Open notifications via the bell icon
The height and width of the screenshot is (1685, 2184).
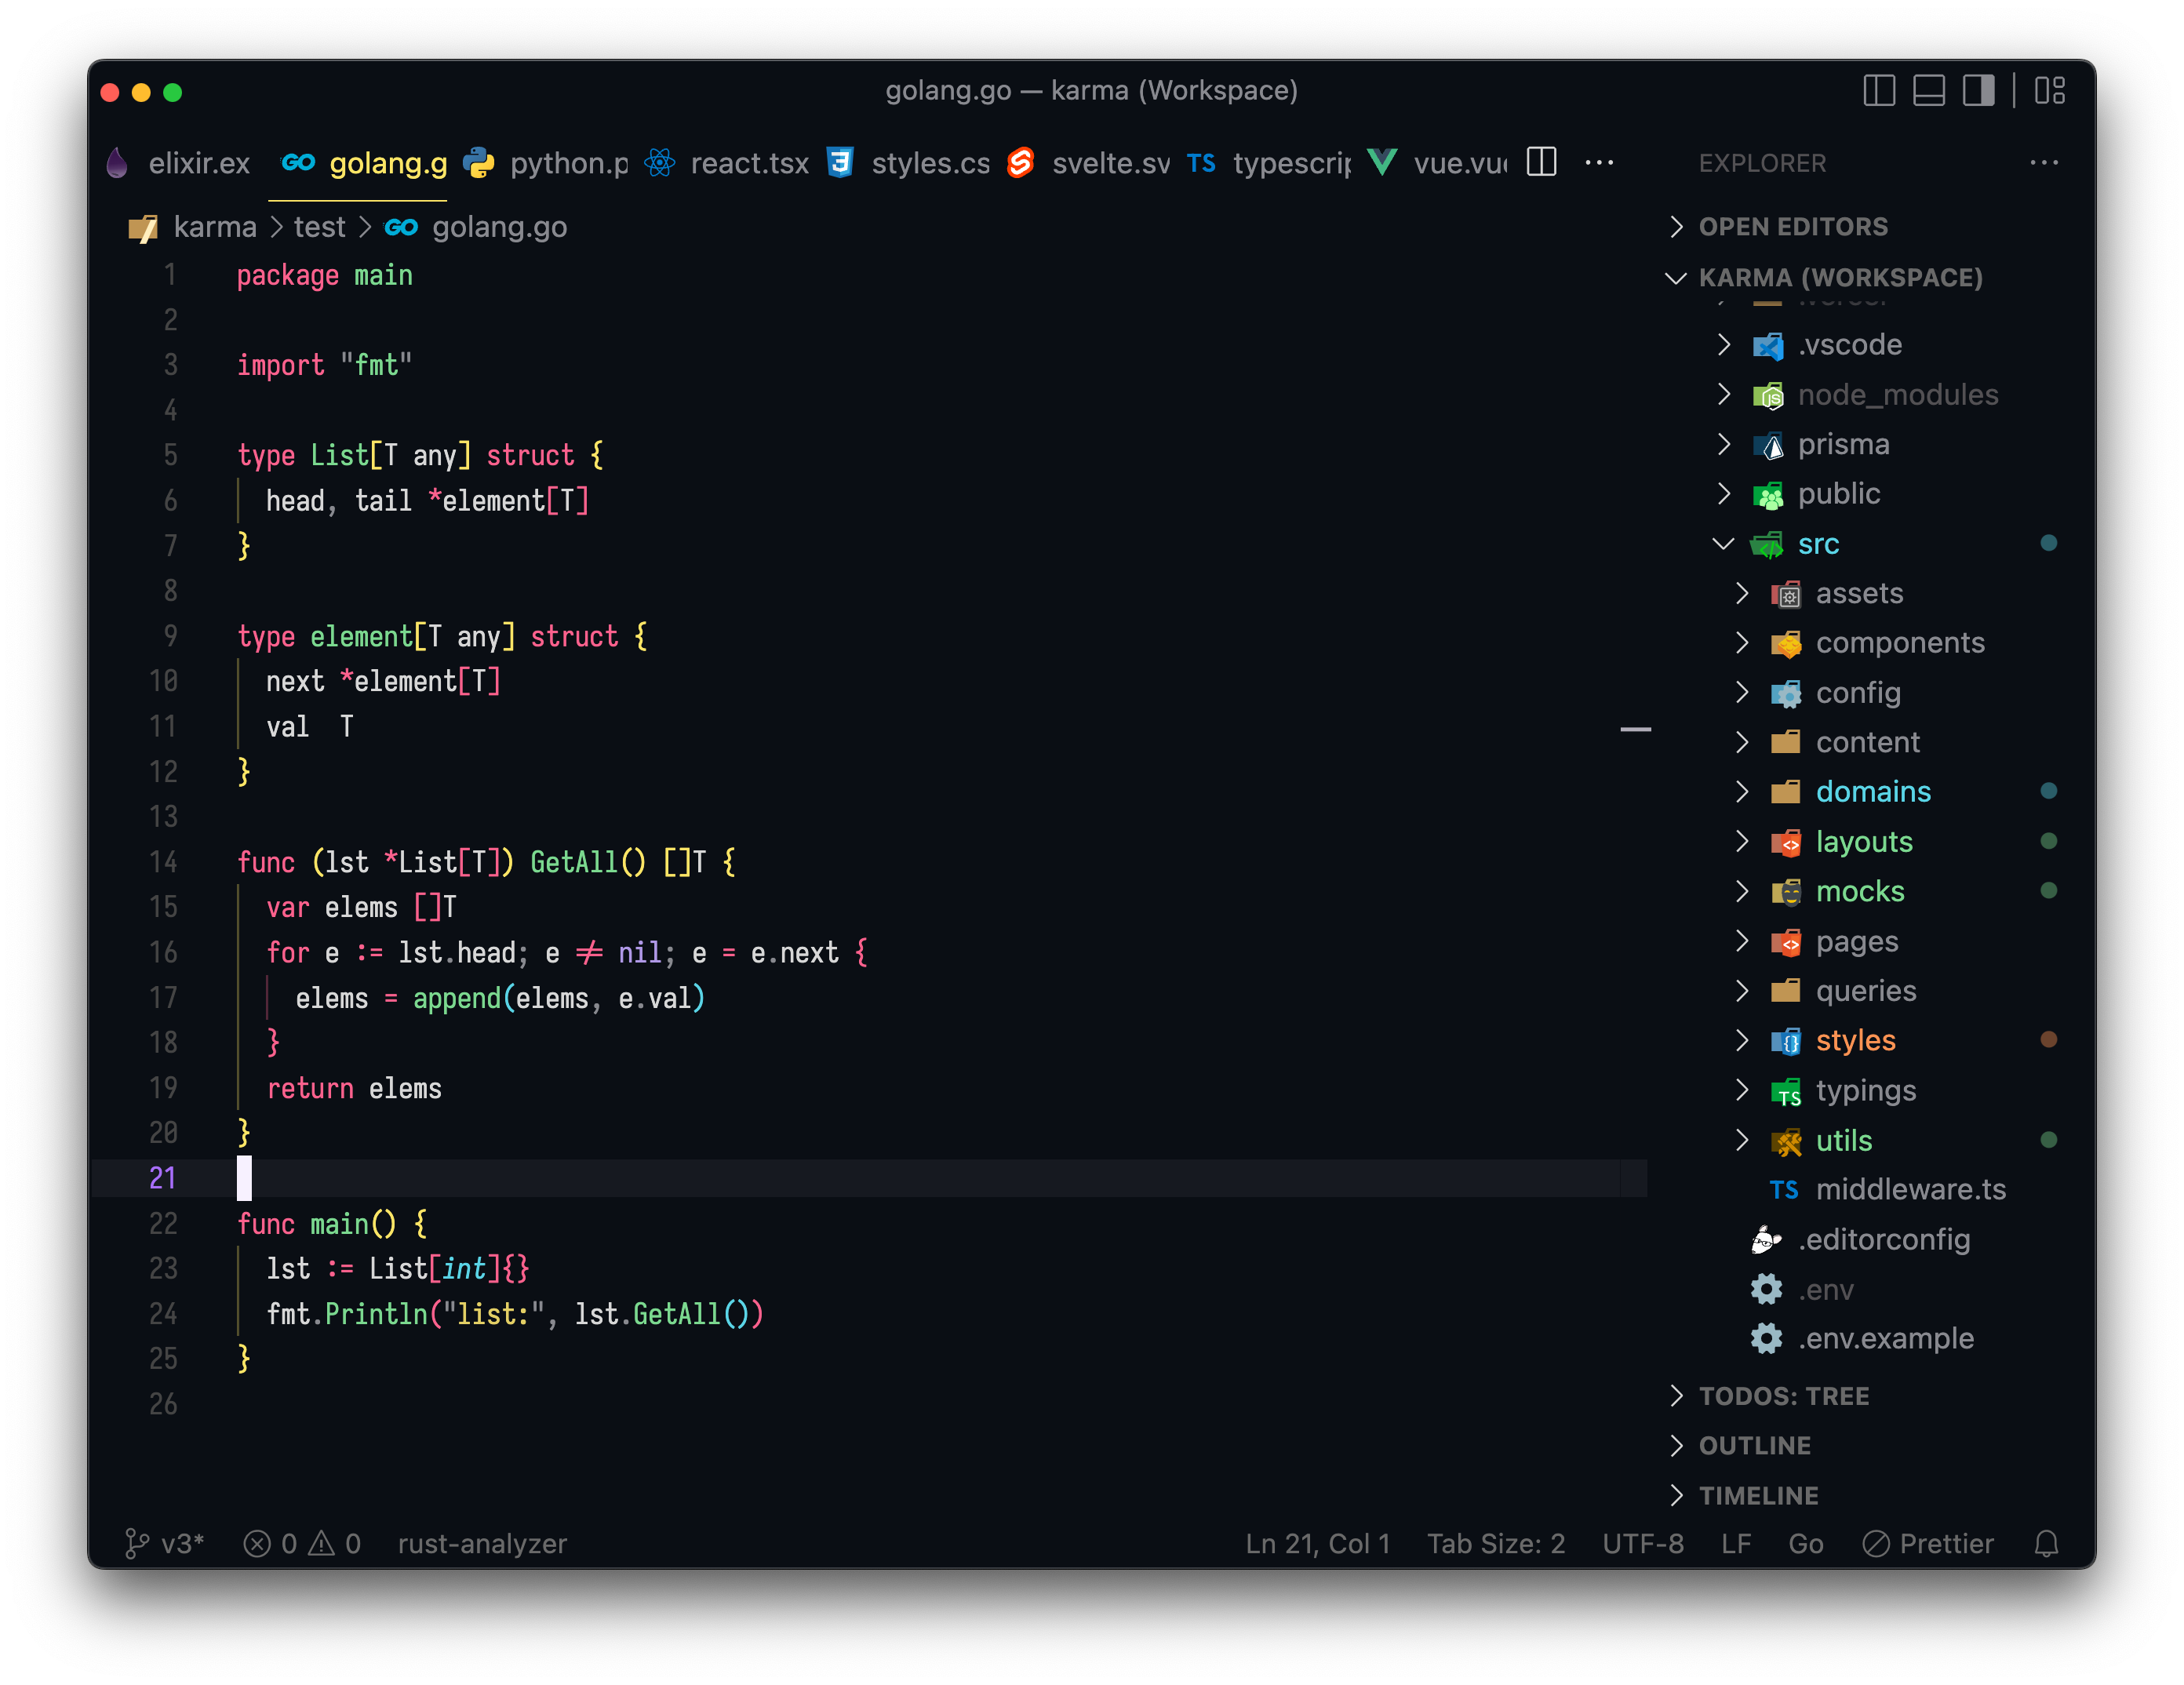(x=2045, y=1543)
